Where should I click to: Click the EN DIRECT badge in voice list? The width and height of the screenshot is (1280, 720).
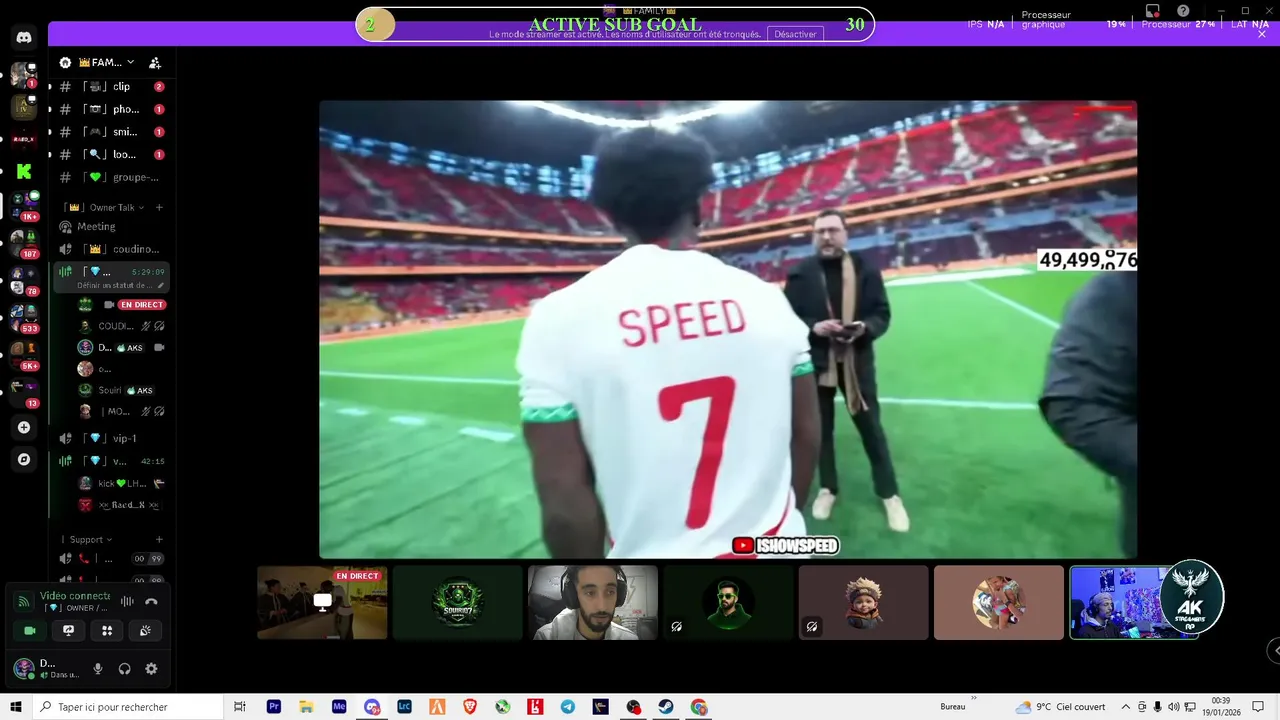tap(142, 305)
